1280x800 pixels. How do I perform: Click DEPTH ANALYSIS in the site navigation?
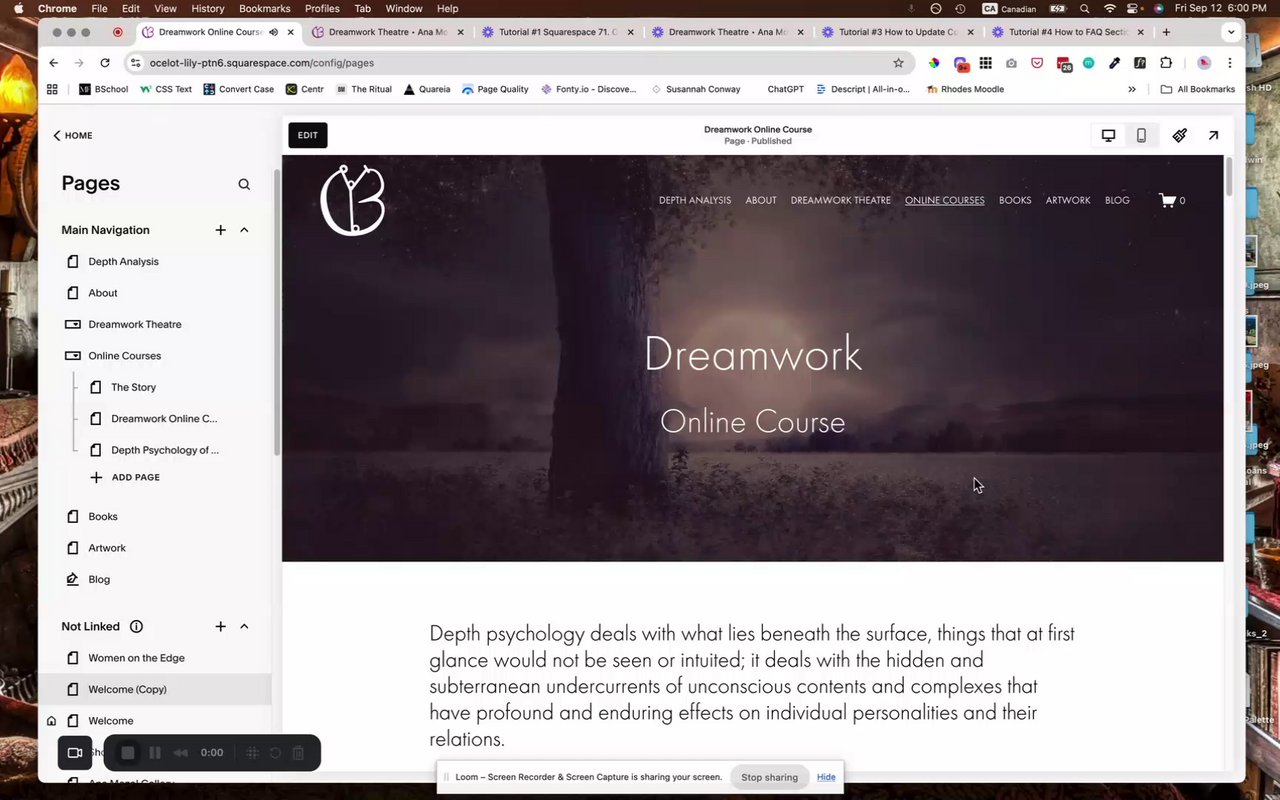coord(695,200)
